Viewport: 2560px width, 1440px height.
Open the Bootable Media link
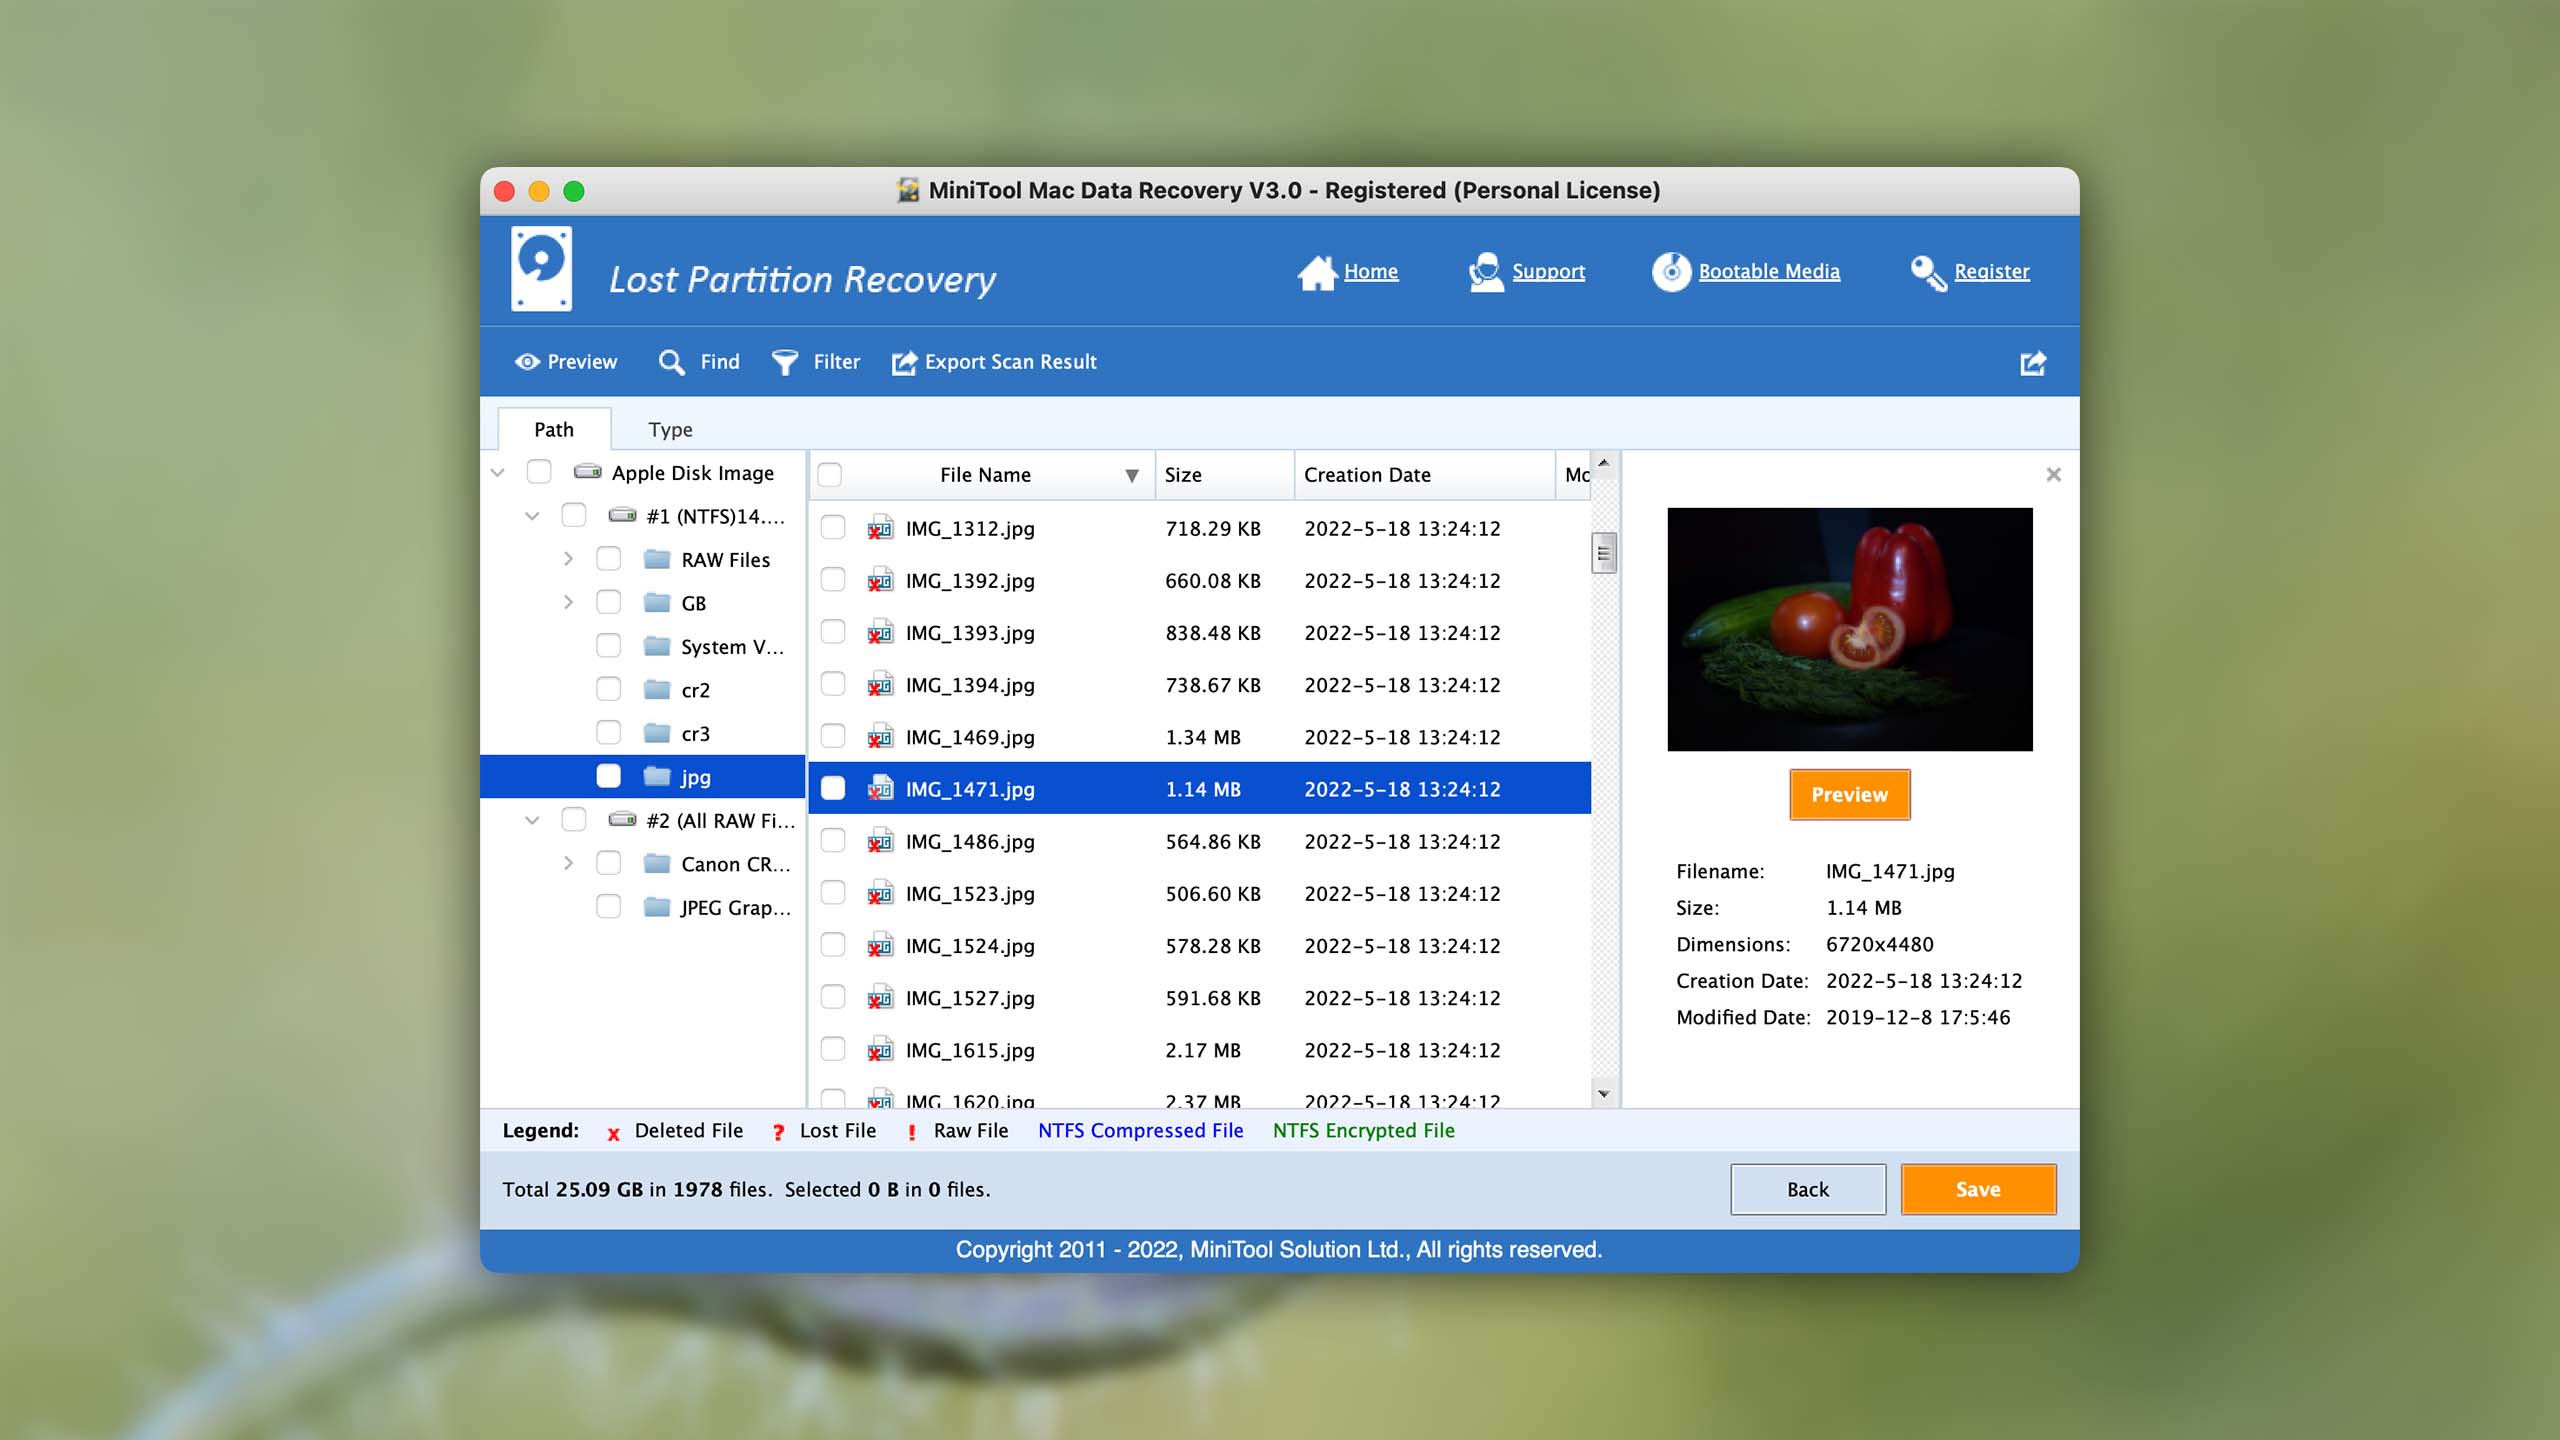[1768, 271]
